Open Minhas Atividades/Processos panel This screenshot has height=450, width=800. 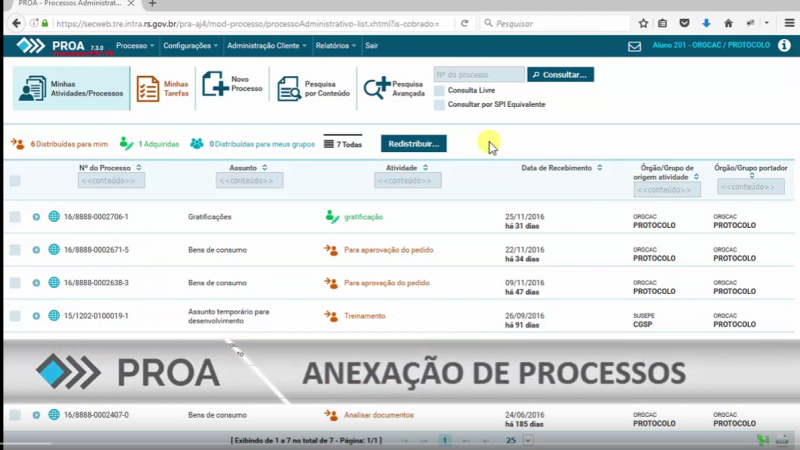(x=71, y=88)
